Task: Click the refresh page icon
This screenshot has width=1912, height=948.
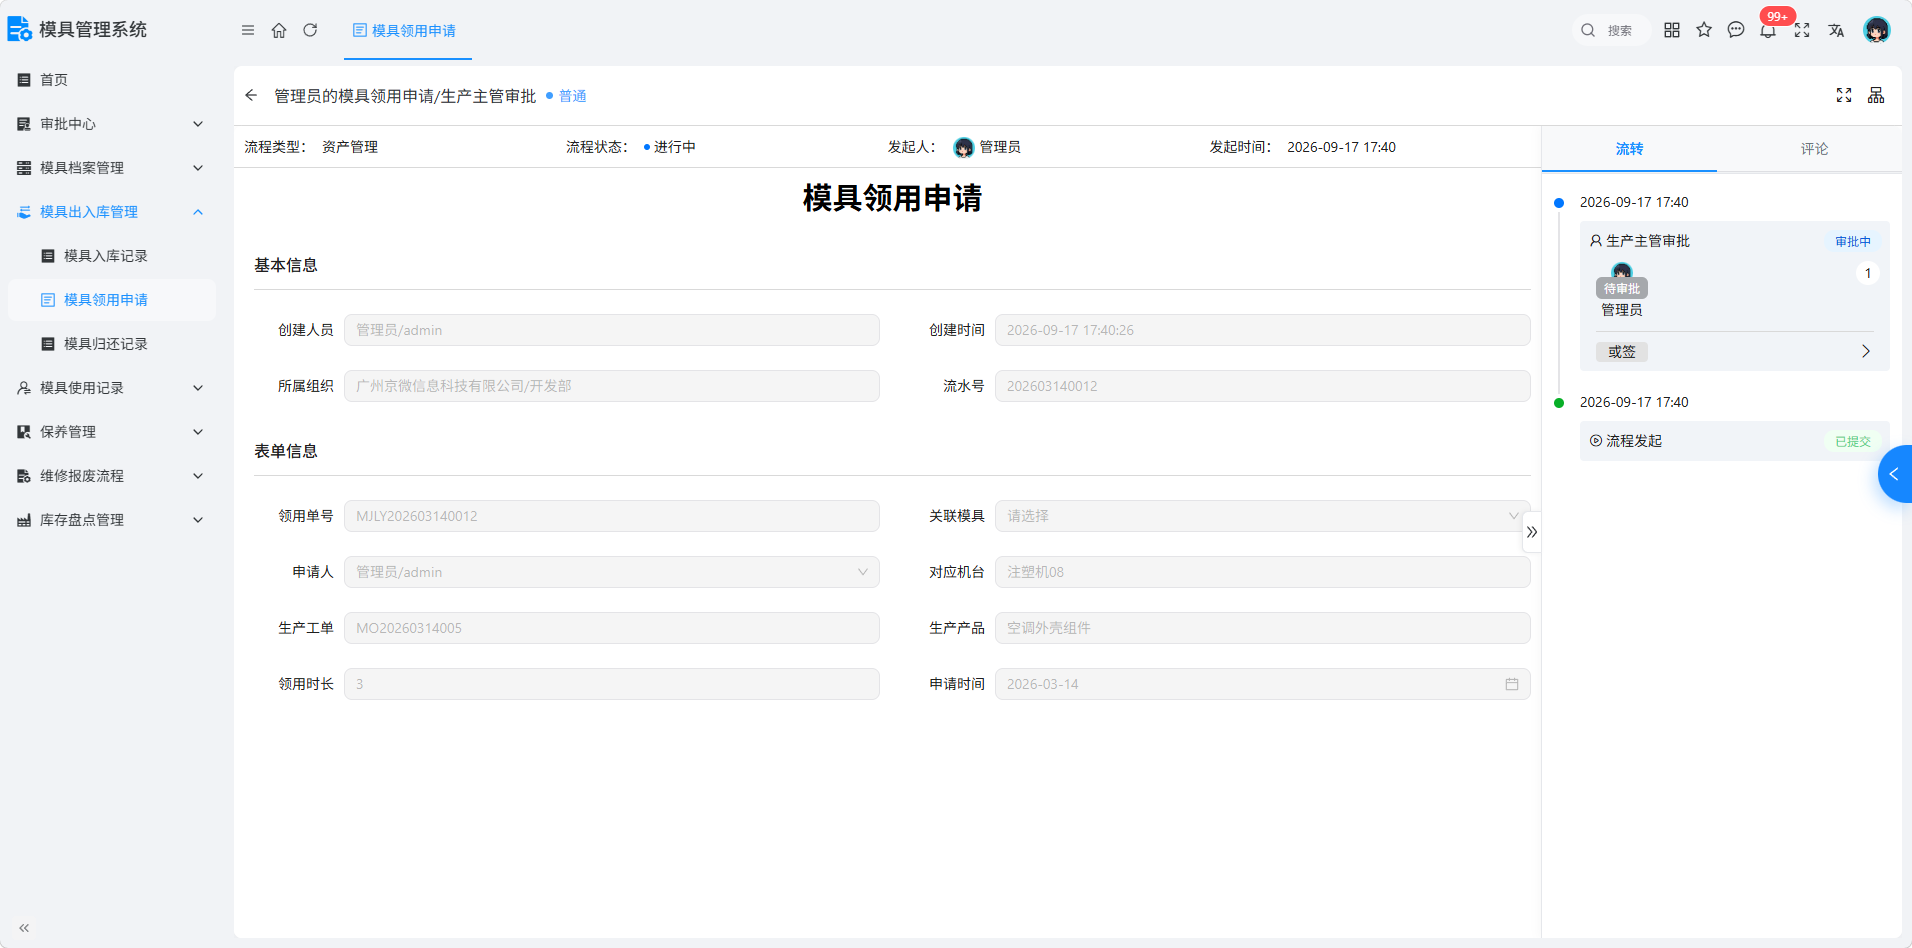Action: (310, 30)
